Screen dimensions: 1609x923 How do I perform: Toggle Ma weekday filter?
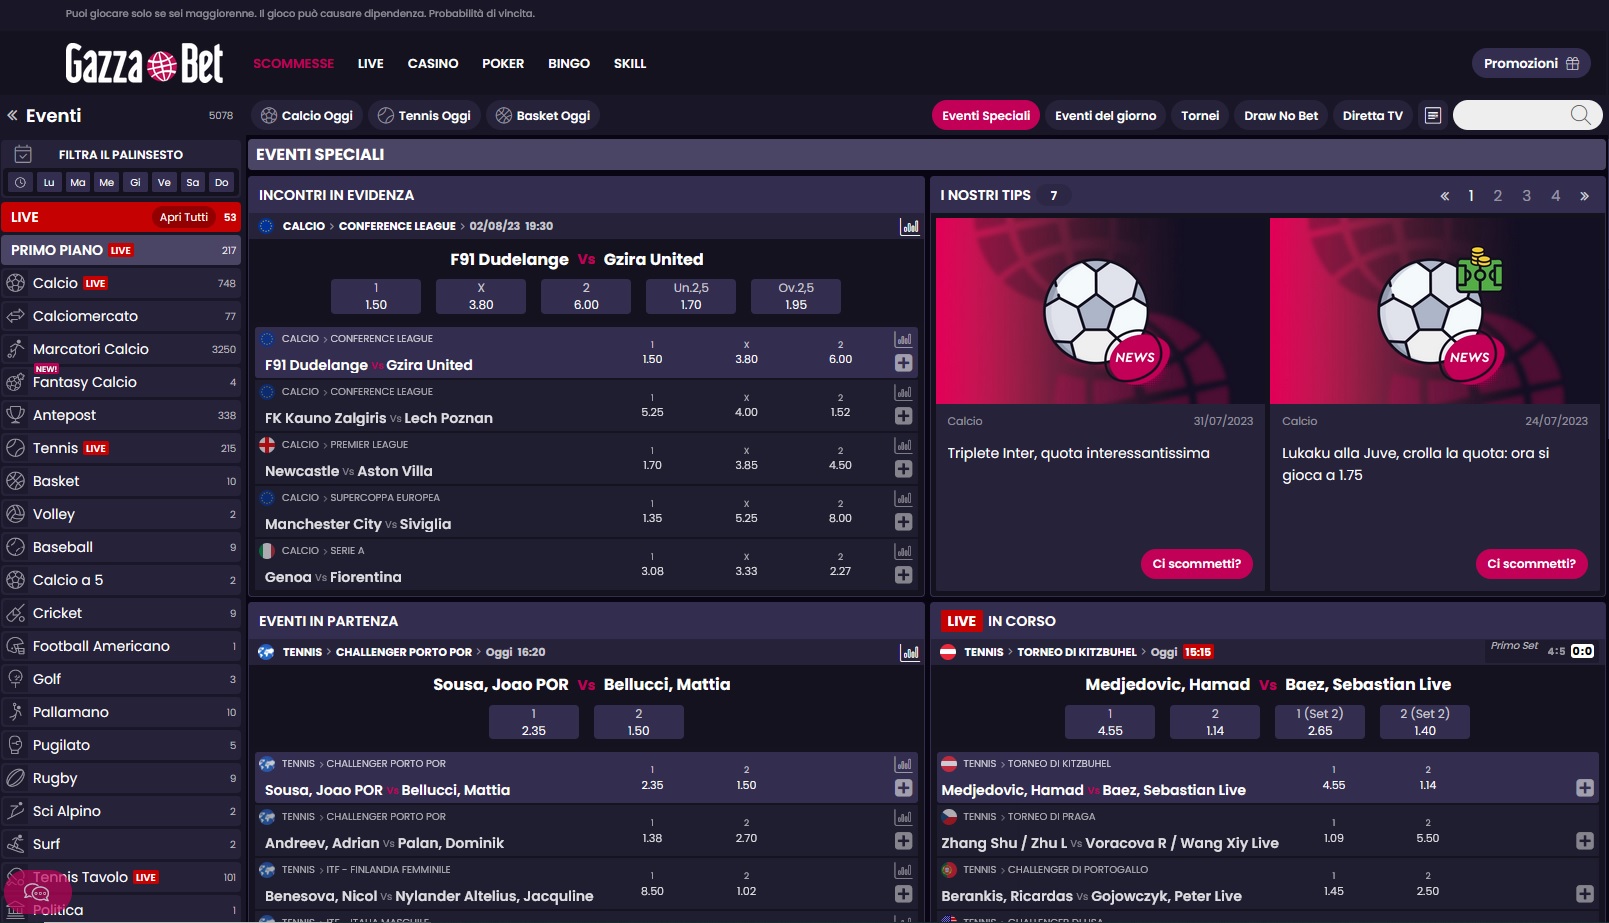click(x=78, y=182)
